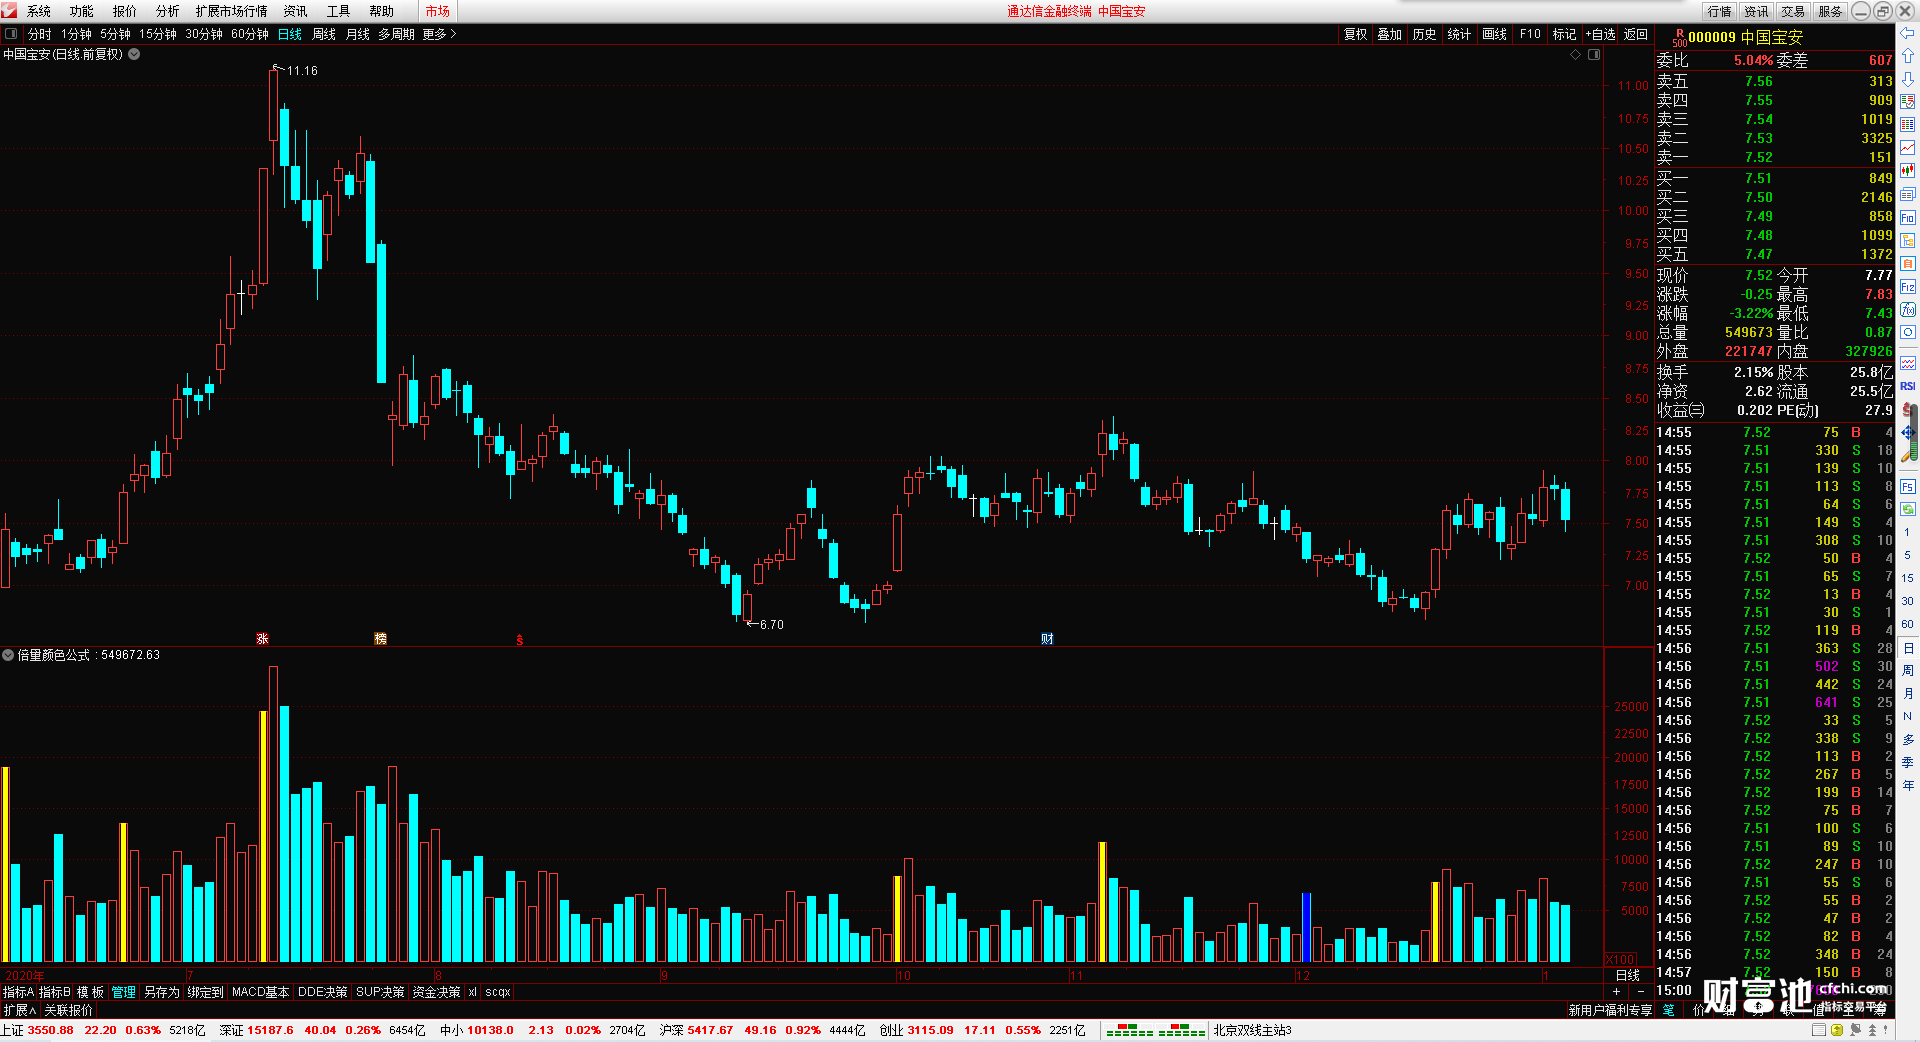Select the 60-minute period in sidebar
The width and height of the screenshot is (1920, 1042).
point(1908,624)
